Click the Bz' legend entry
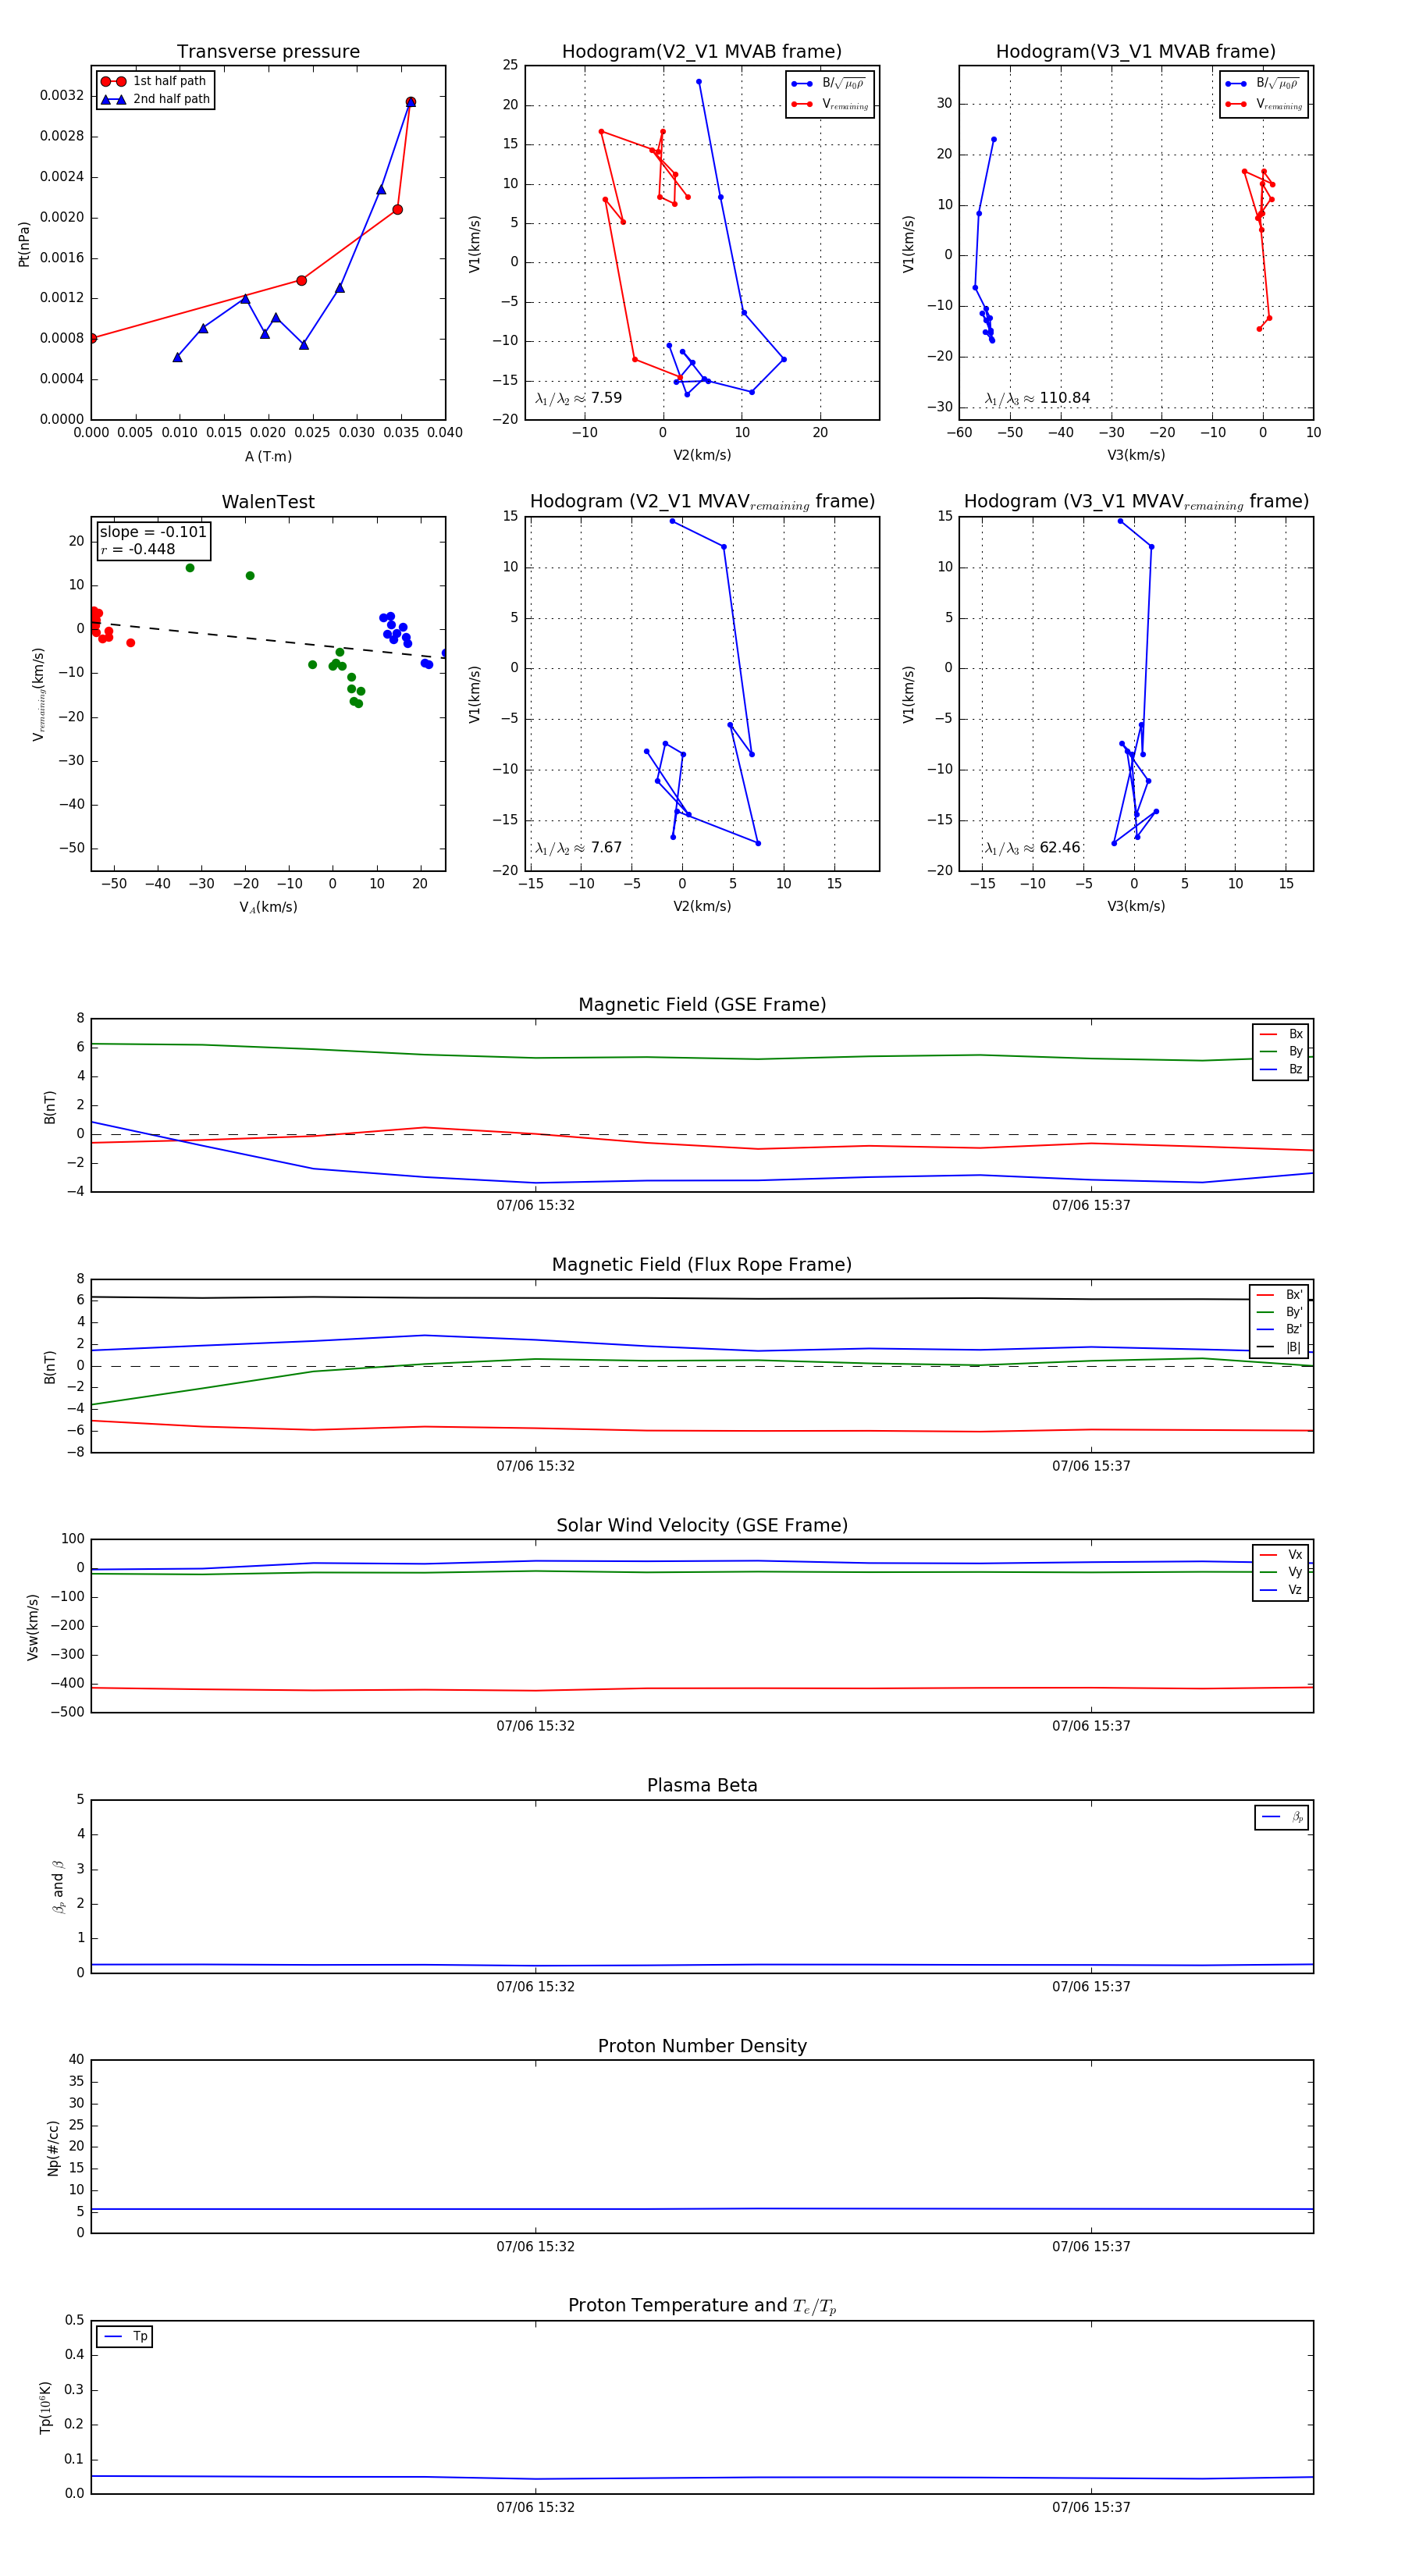Screen dimensions: 1405x2576 click(x=1279, y=1329)
